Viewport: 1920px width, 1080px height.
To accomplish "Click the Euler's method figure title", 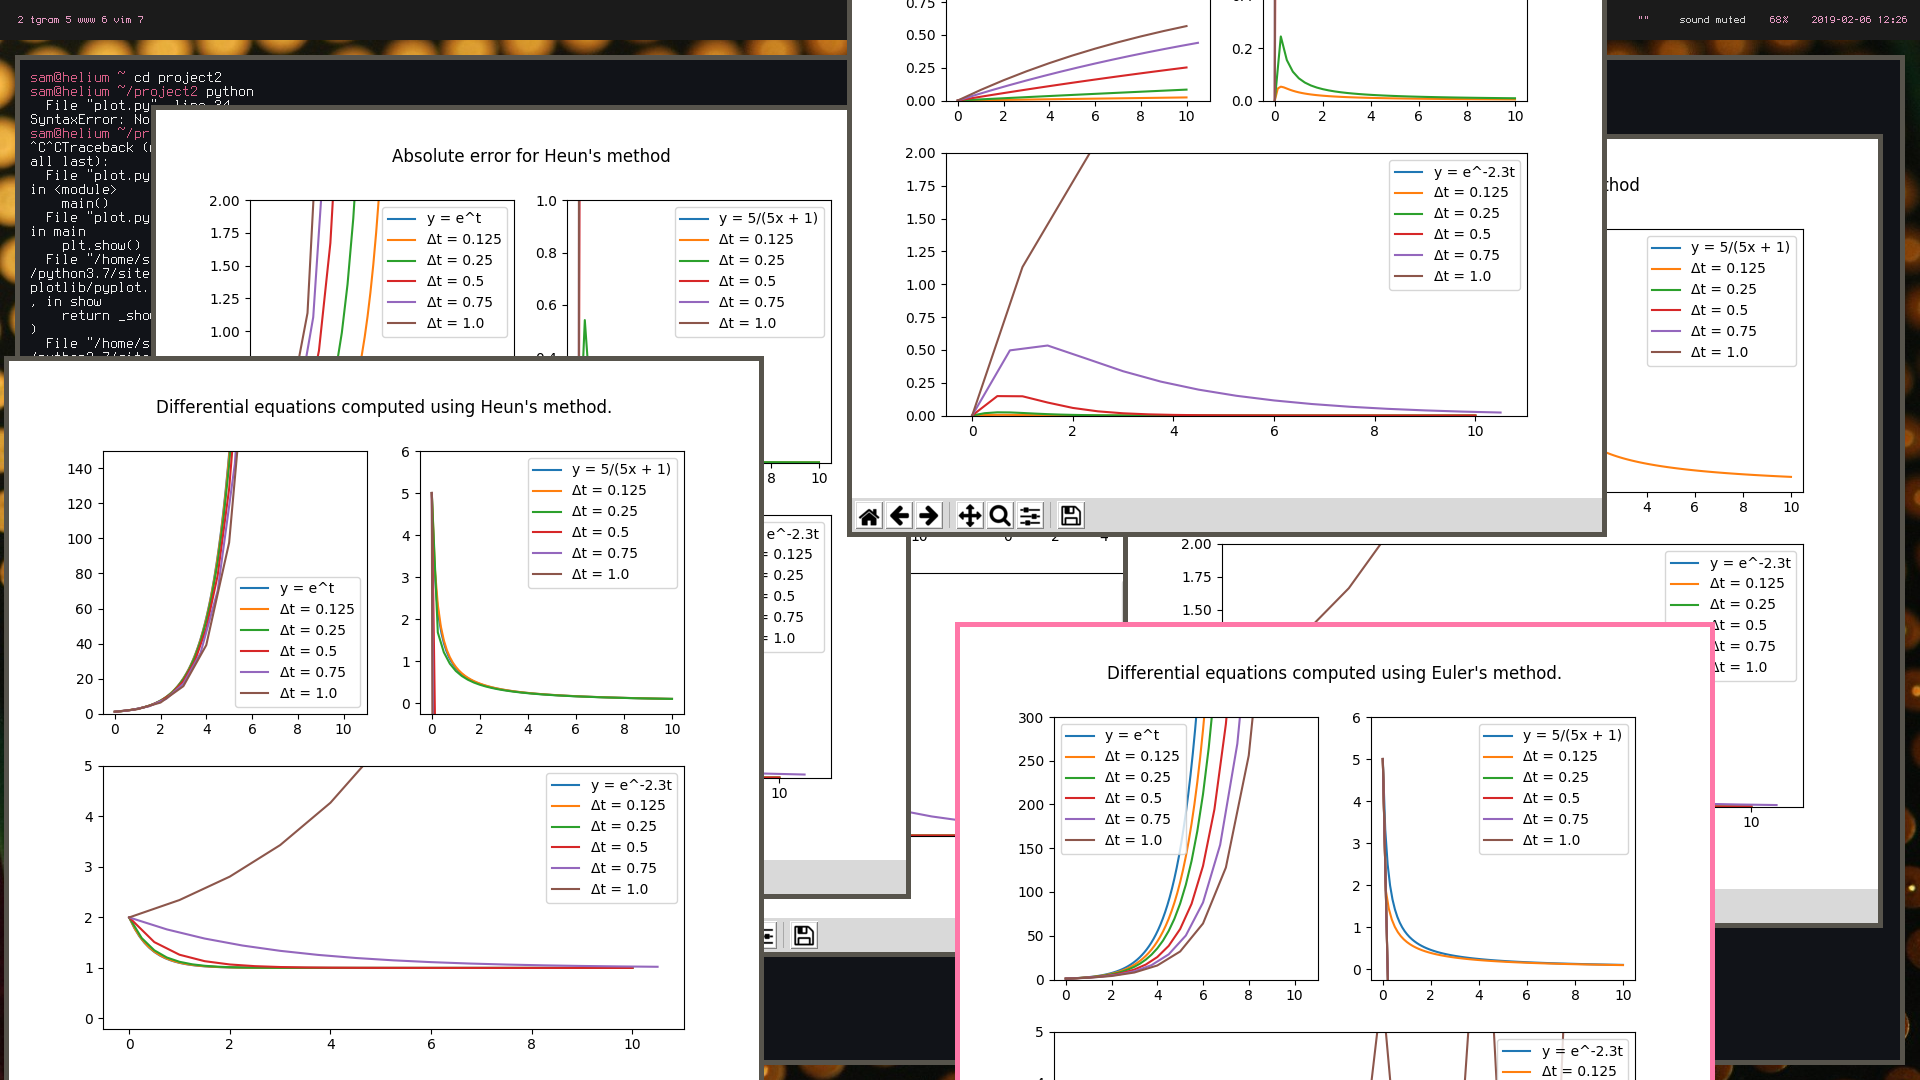I will pyautogui.click(x=1333, y=673).
